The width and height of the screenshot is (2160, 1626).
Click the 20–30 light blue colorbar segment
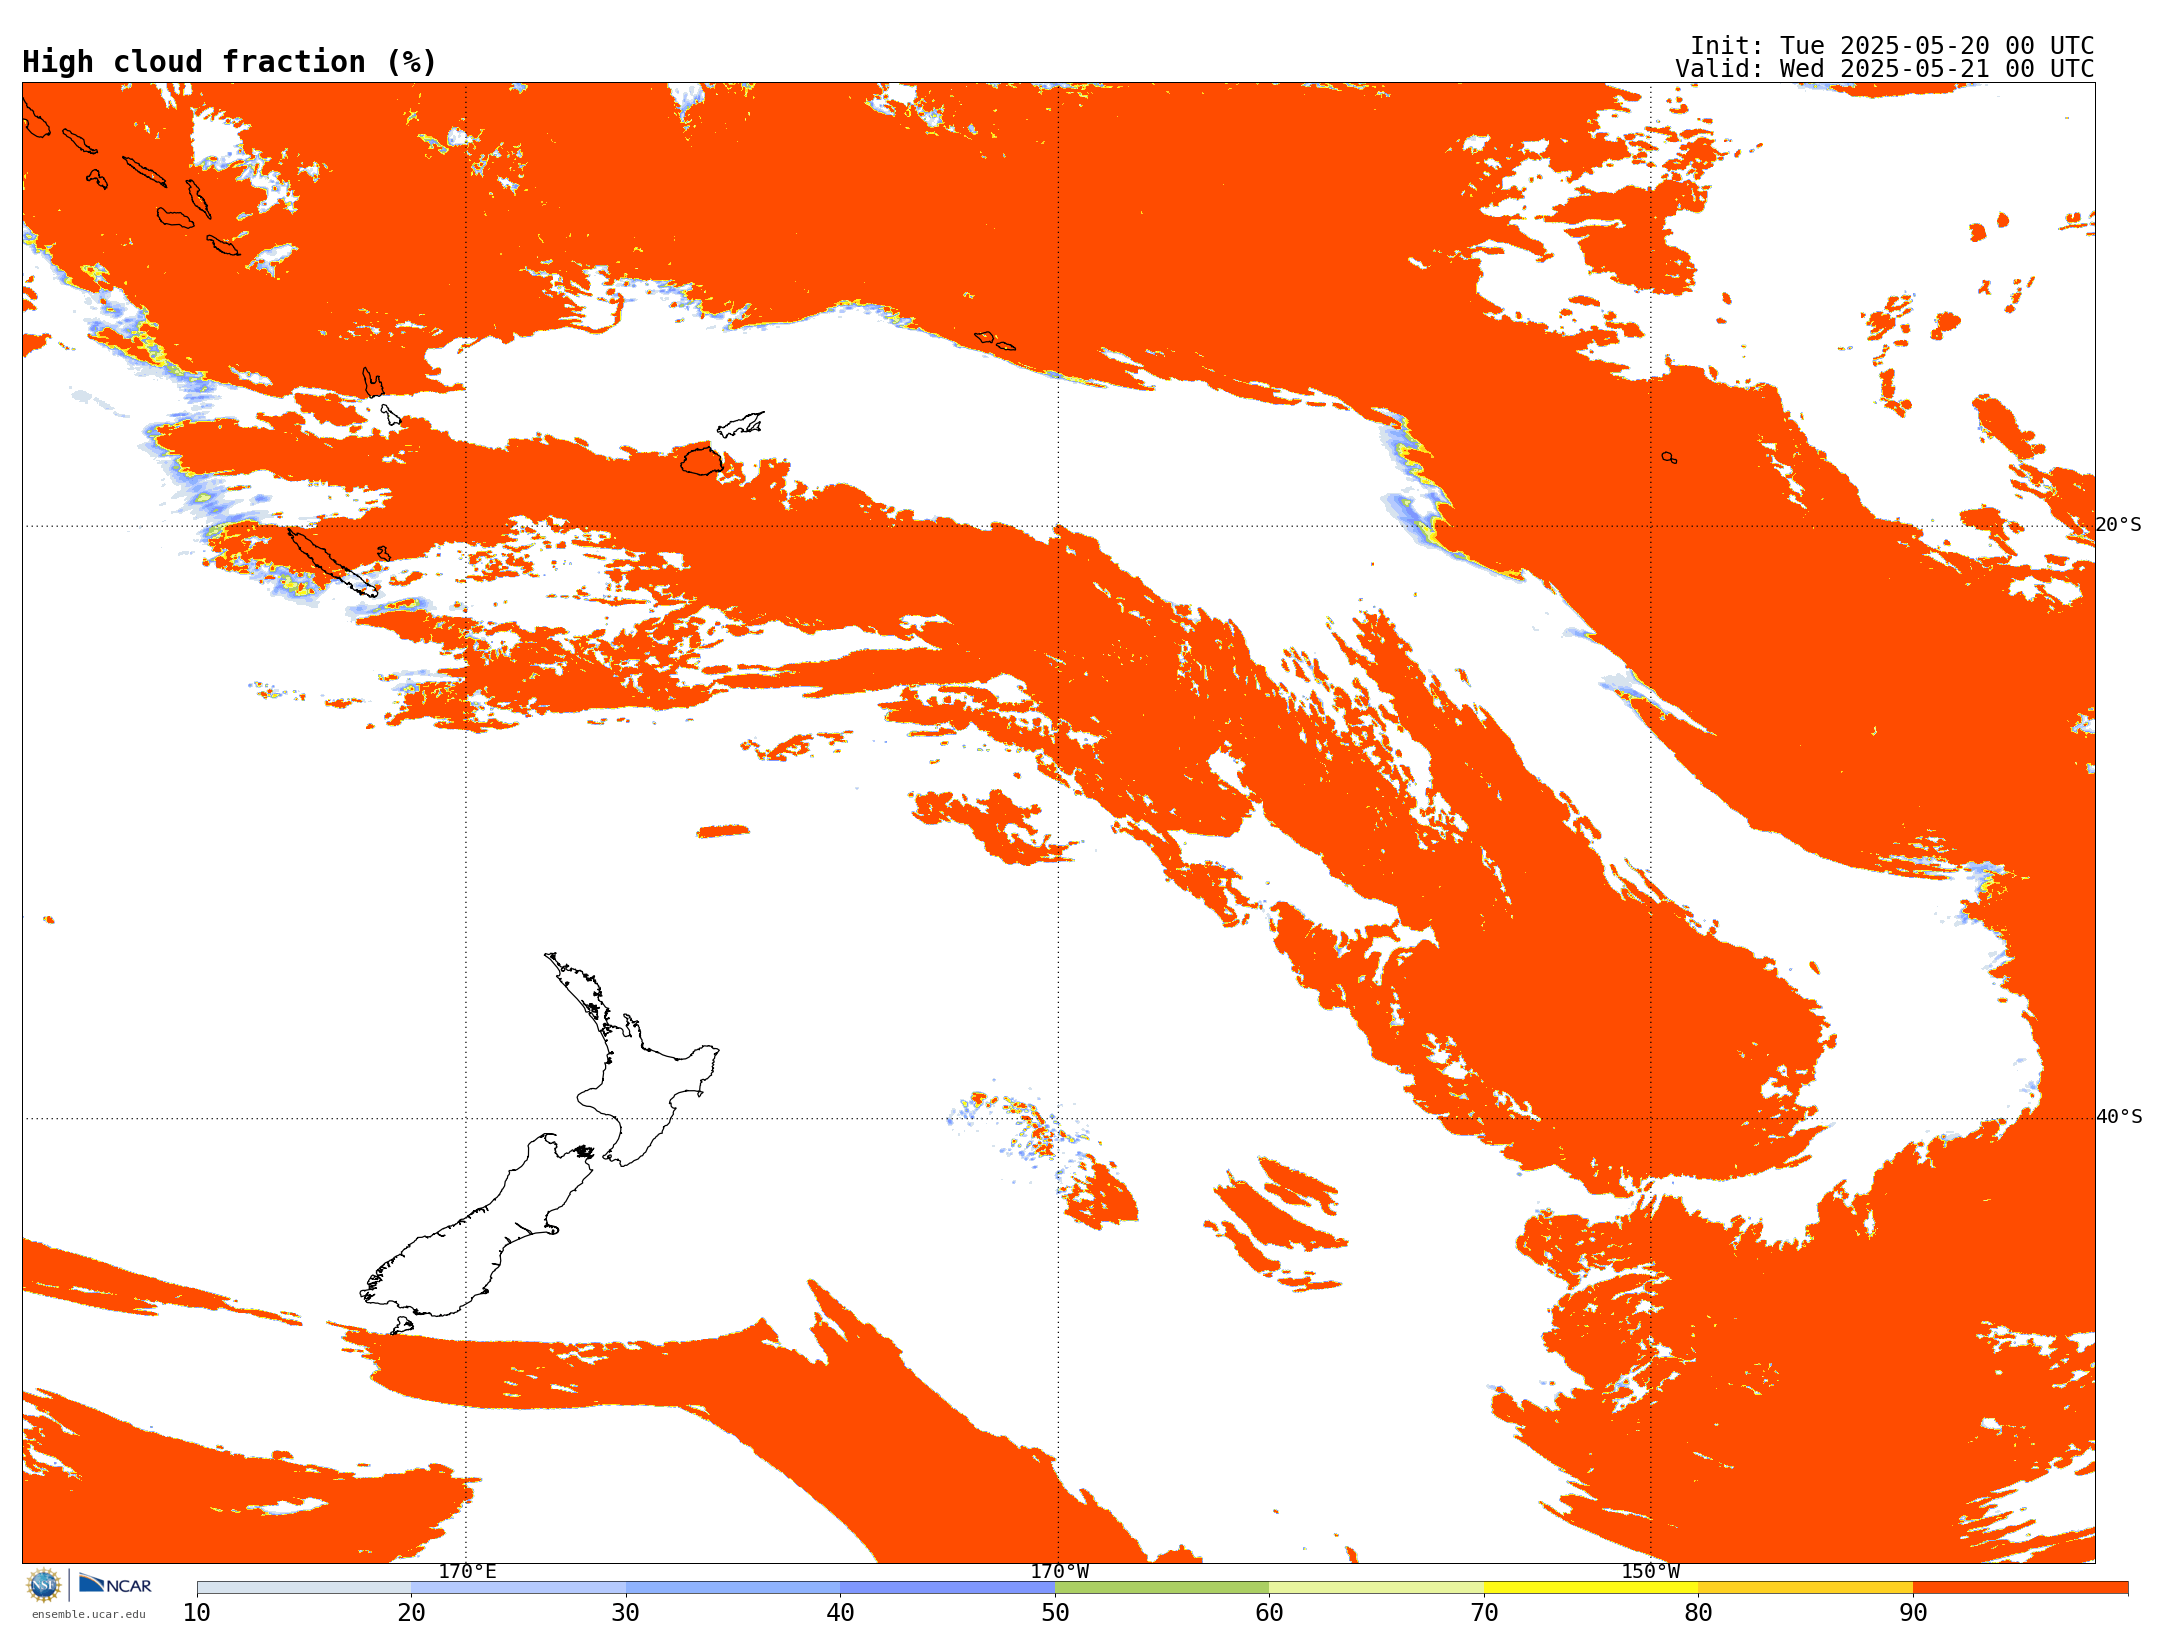[x=518, y=1588]
